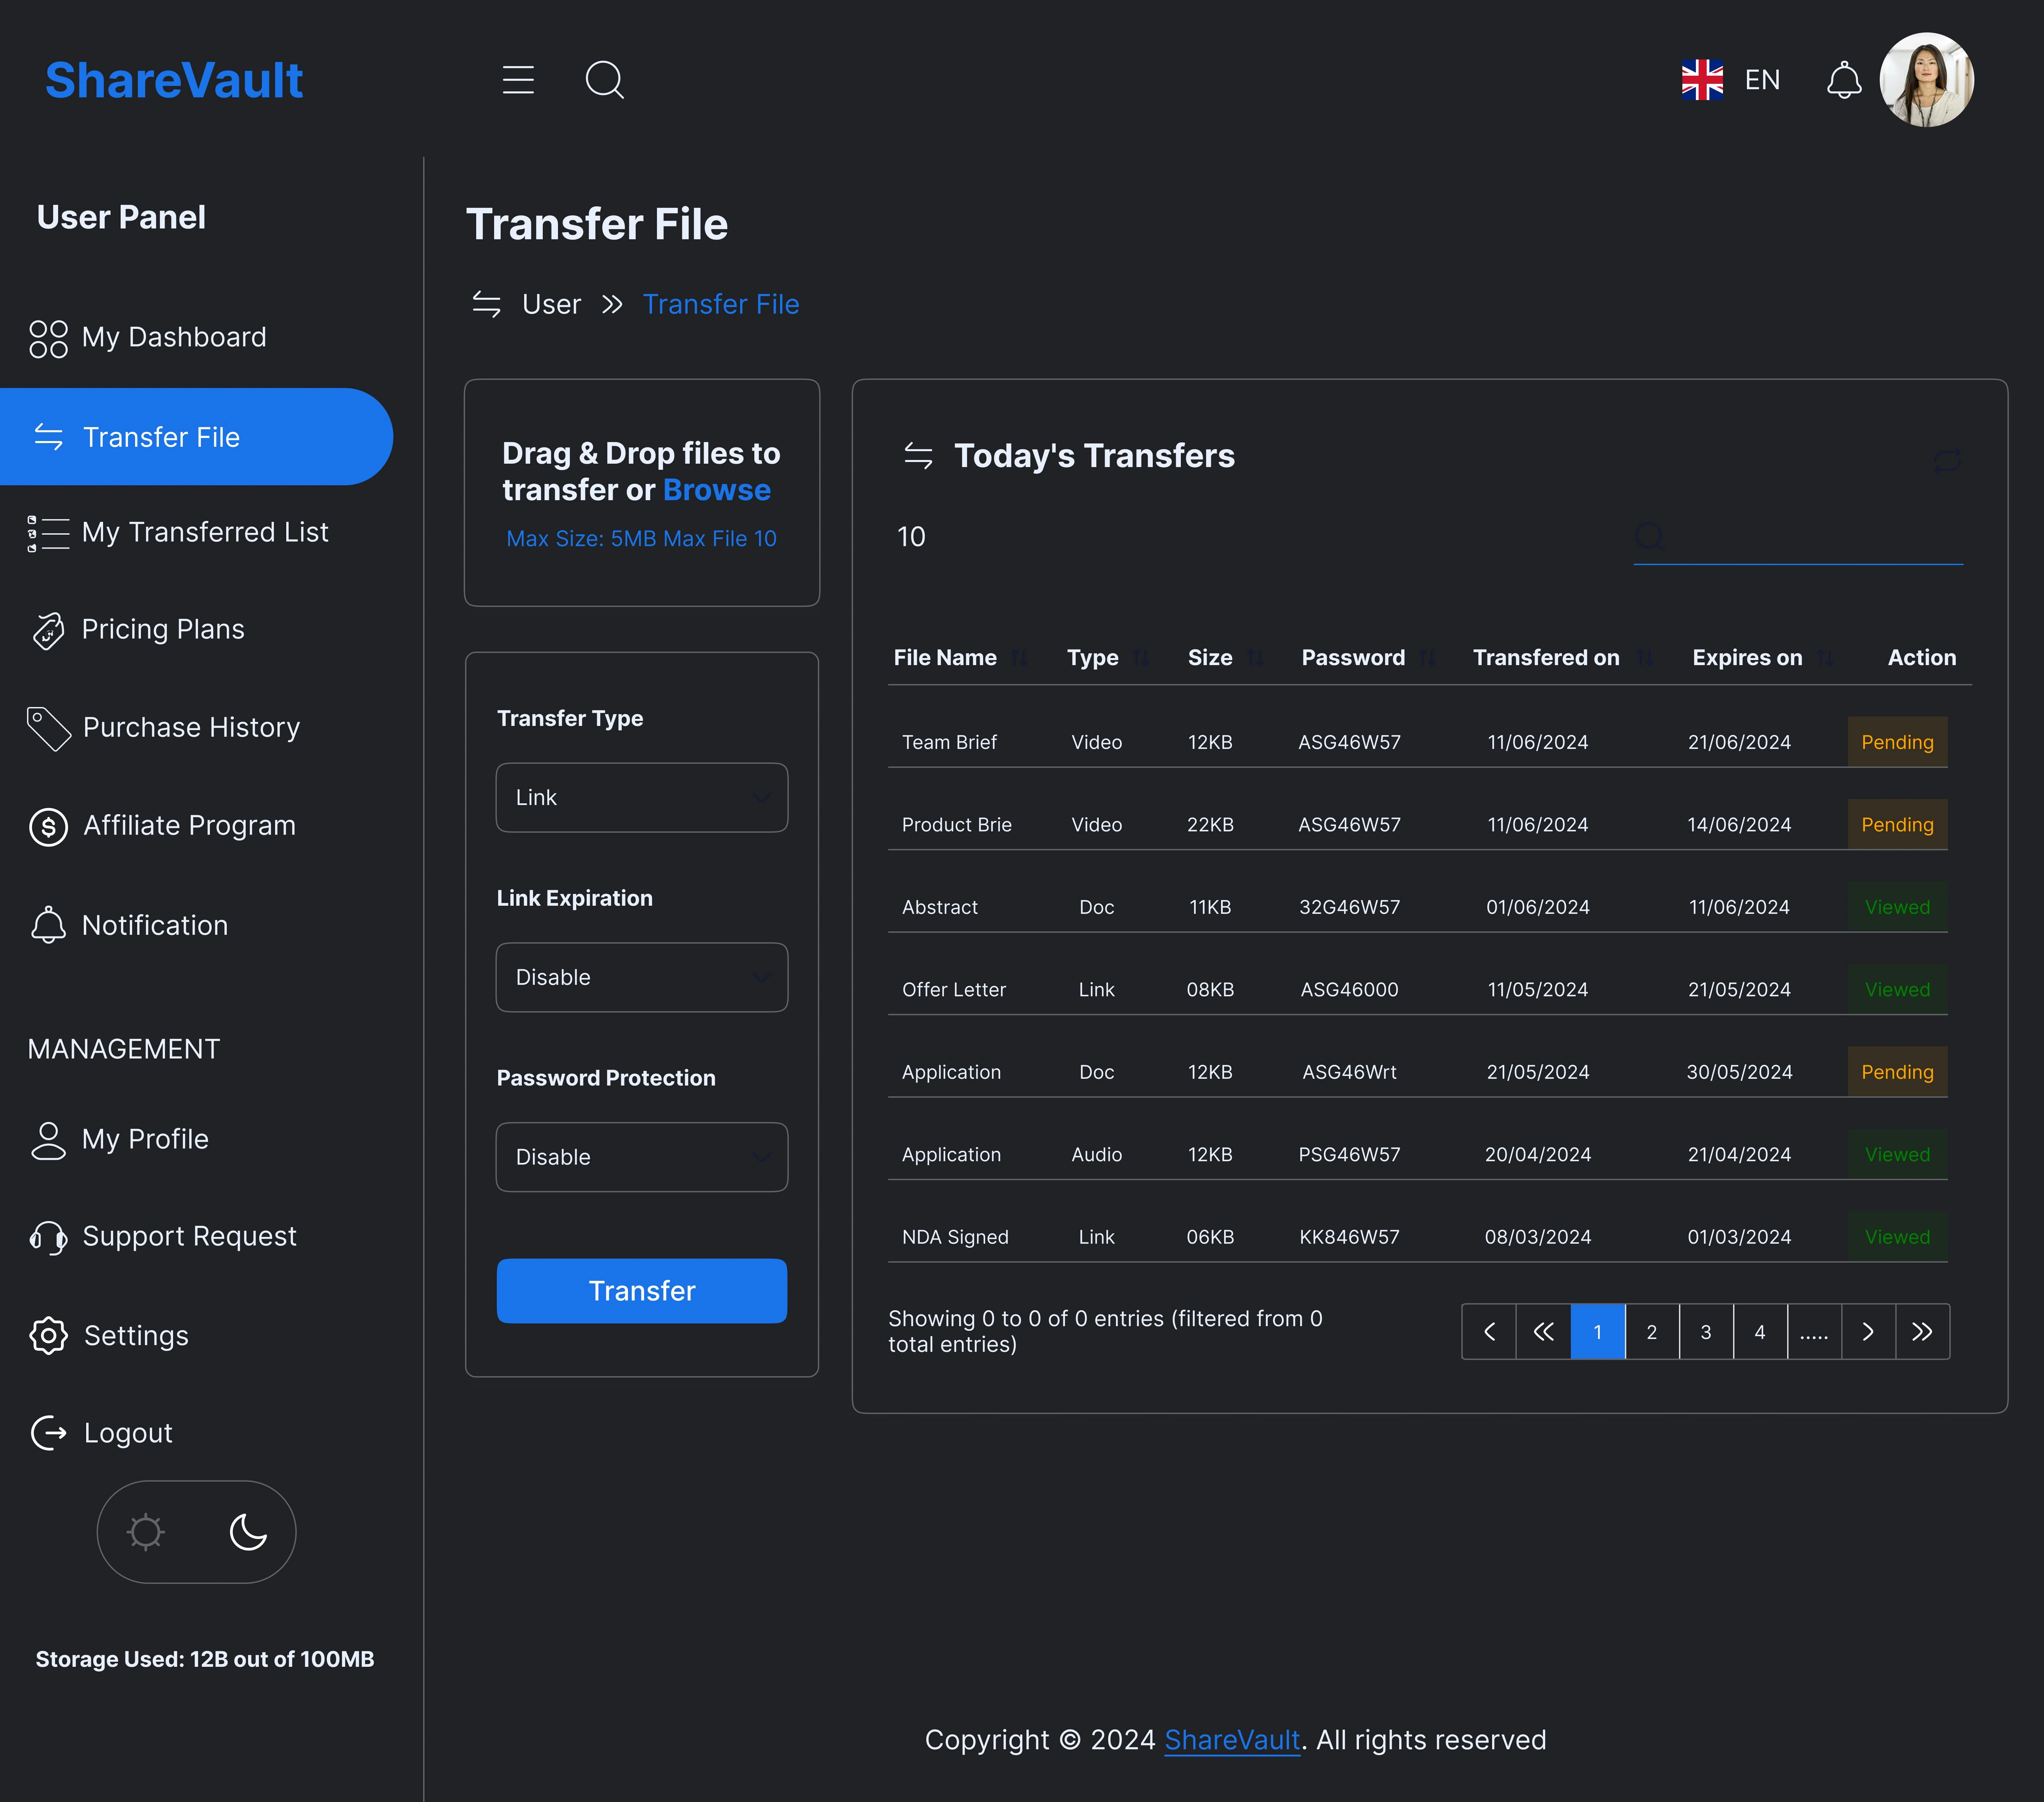Go to pagination page 2

1652,1332
